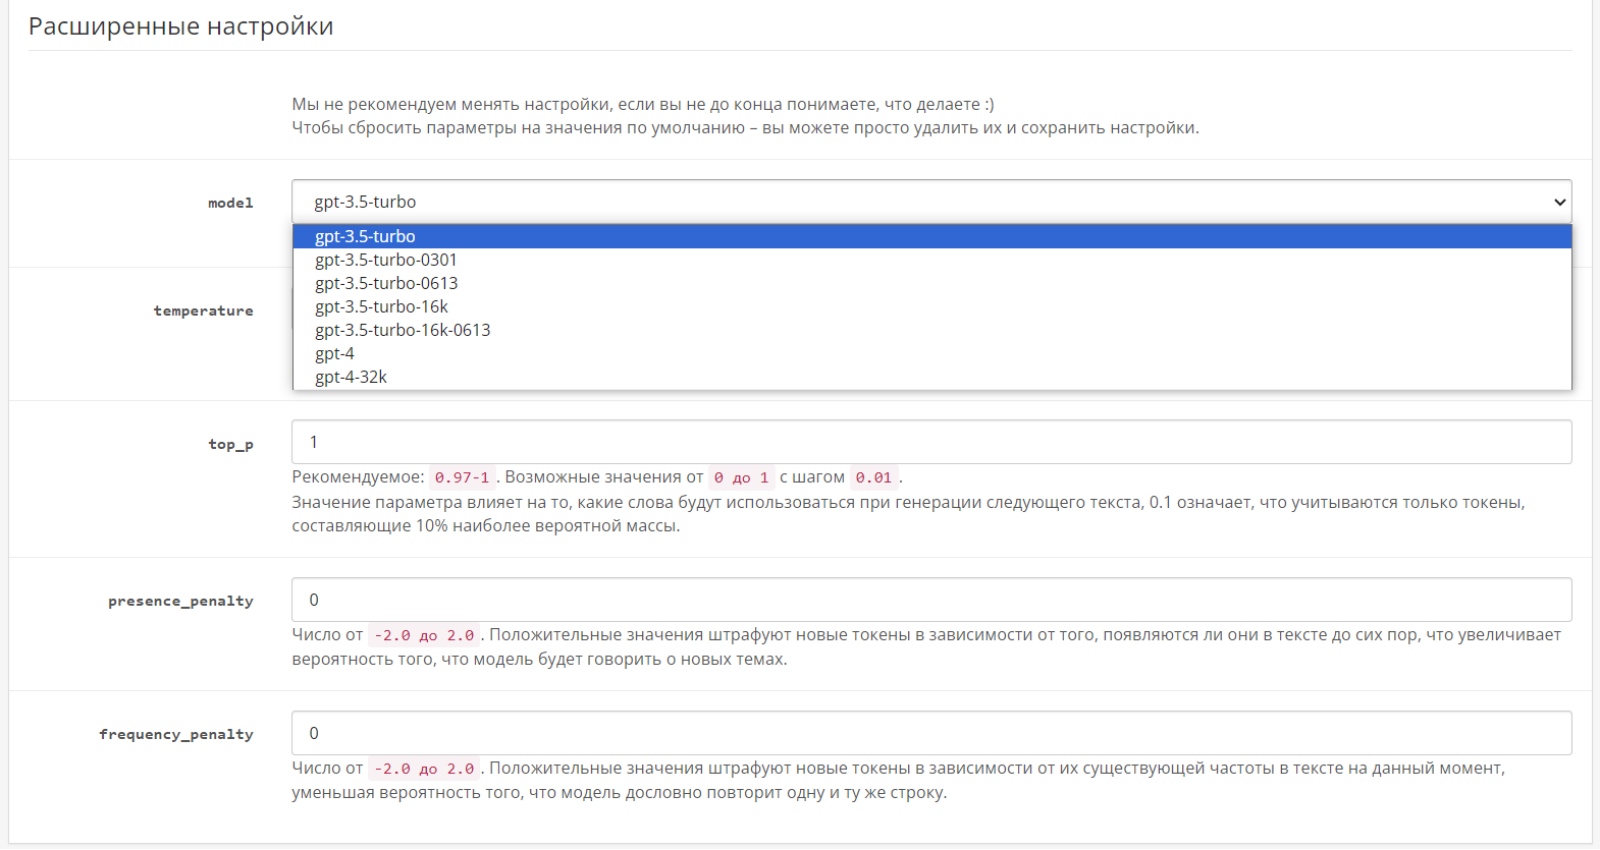This screenshot has width=1600, height=850.
Task: Click the '0.01' step value code
Action: pyautogui.click(x=873, y=478)
